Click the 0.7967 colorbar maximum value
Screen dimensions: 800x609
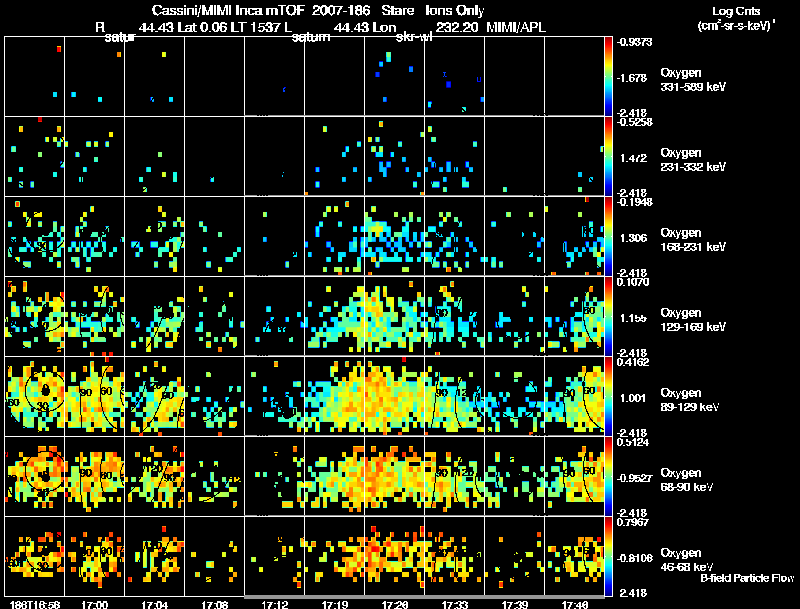[x=634, y=522]
